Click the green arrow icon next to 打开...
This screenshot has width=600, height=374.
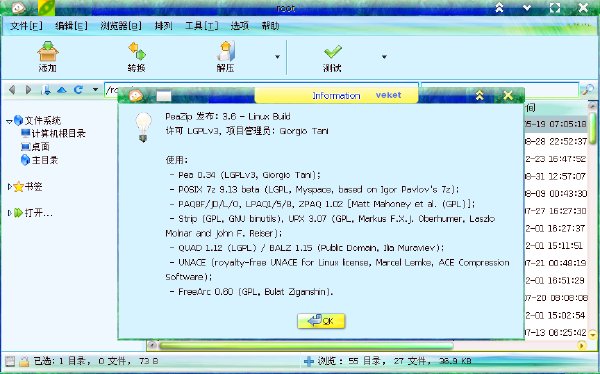18,213
